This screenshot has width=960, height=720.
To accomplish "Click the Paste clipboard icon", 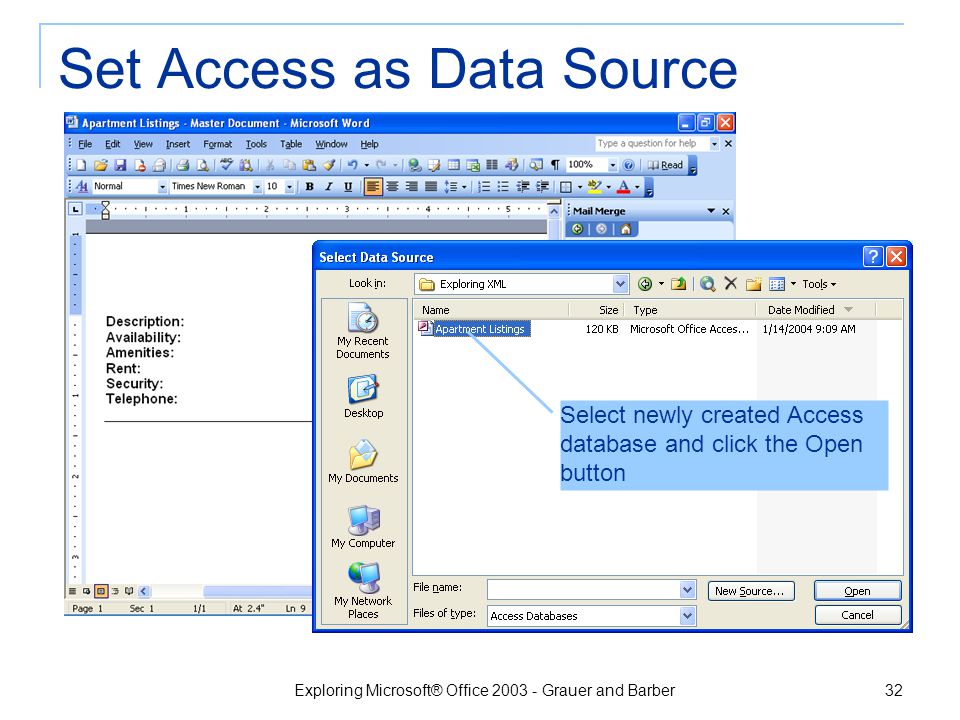I will click(x=309, y=165).
